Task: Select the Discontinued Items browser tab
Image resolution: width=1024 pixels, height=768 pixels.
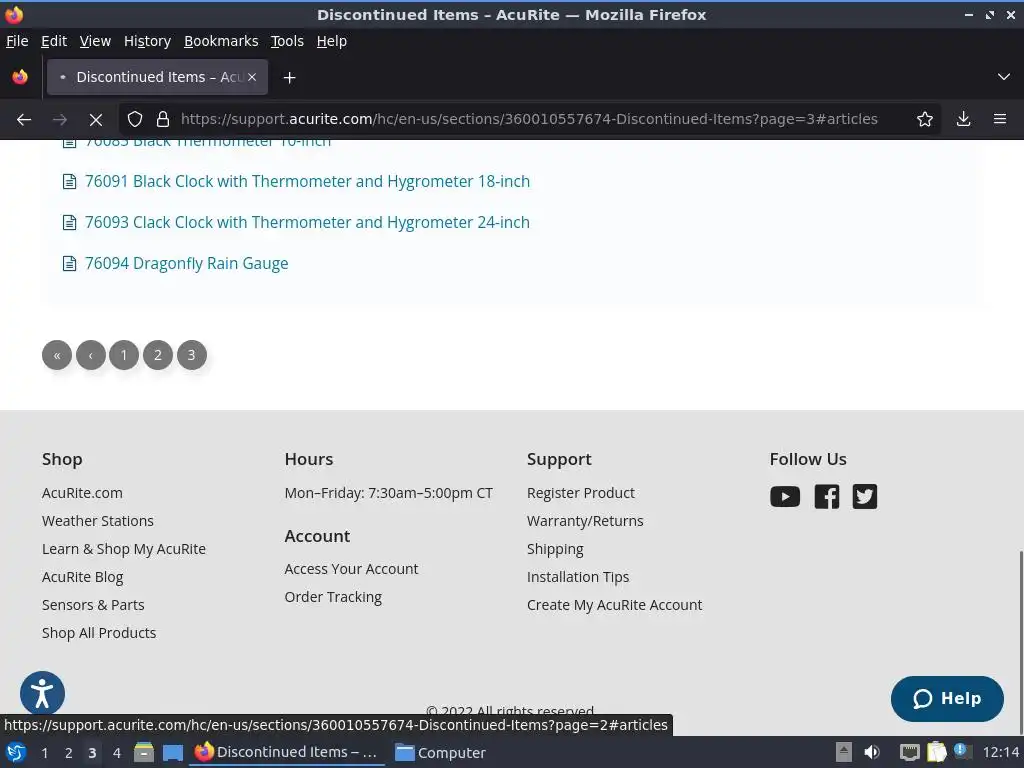Action: pos(157,77)
